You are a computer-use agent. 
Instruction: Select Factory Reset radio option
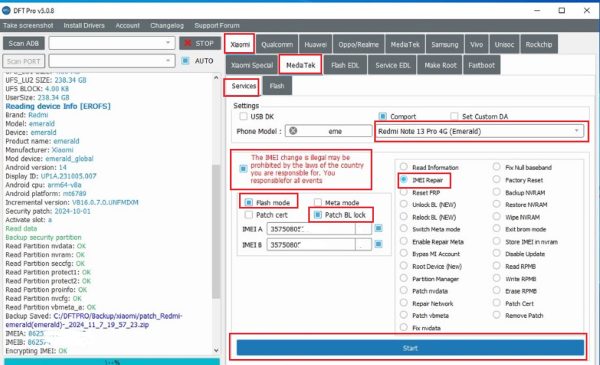coord(496,179)
